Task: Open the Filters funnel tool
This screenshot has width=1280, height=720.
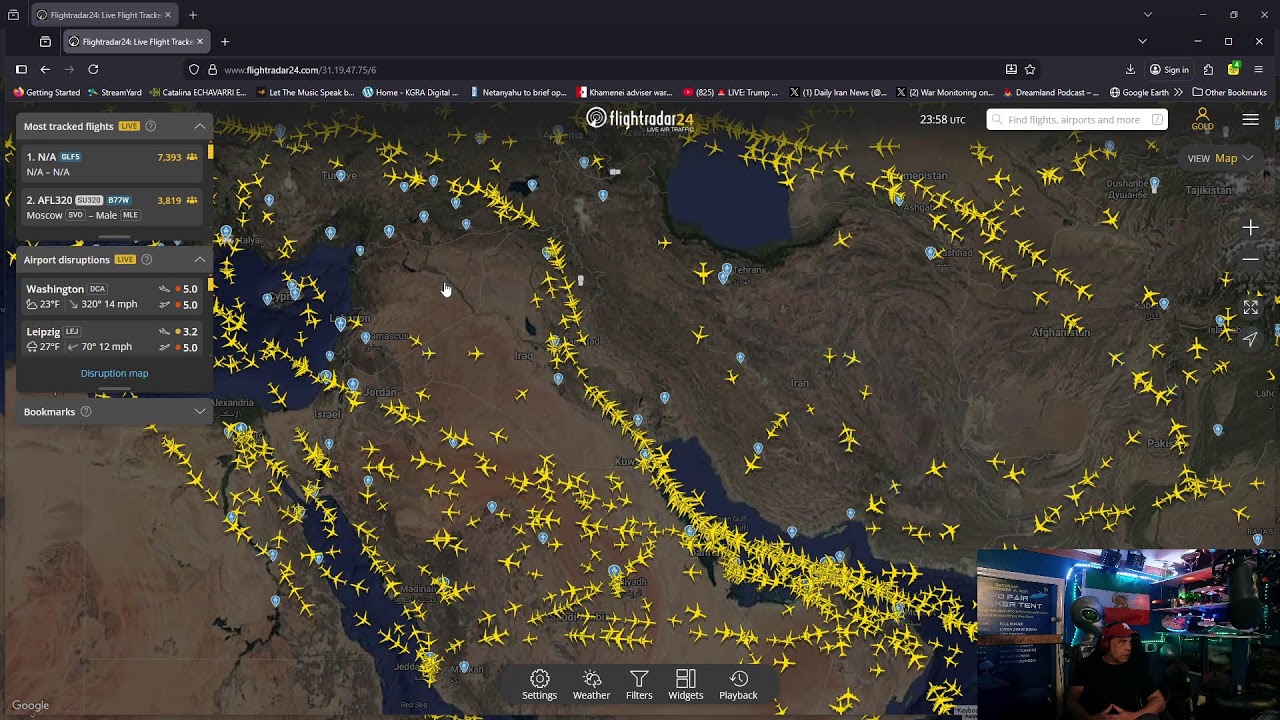Action: point(639,685)
